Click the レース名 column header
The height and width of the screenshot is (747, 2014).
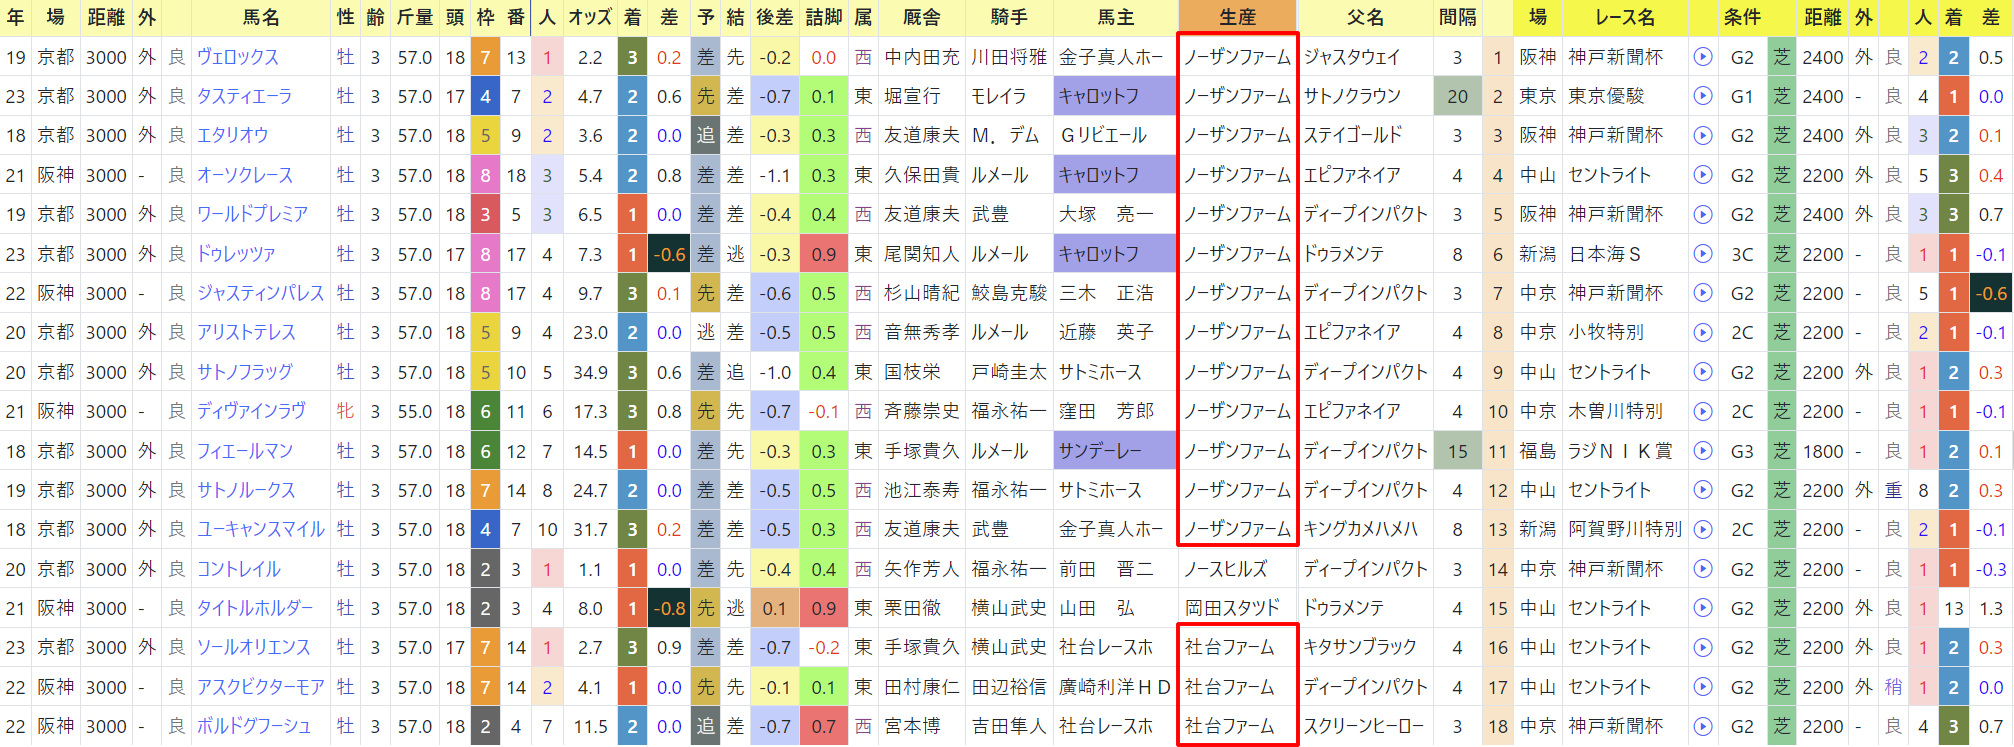tap(1625, 17)
